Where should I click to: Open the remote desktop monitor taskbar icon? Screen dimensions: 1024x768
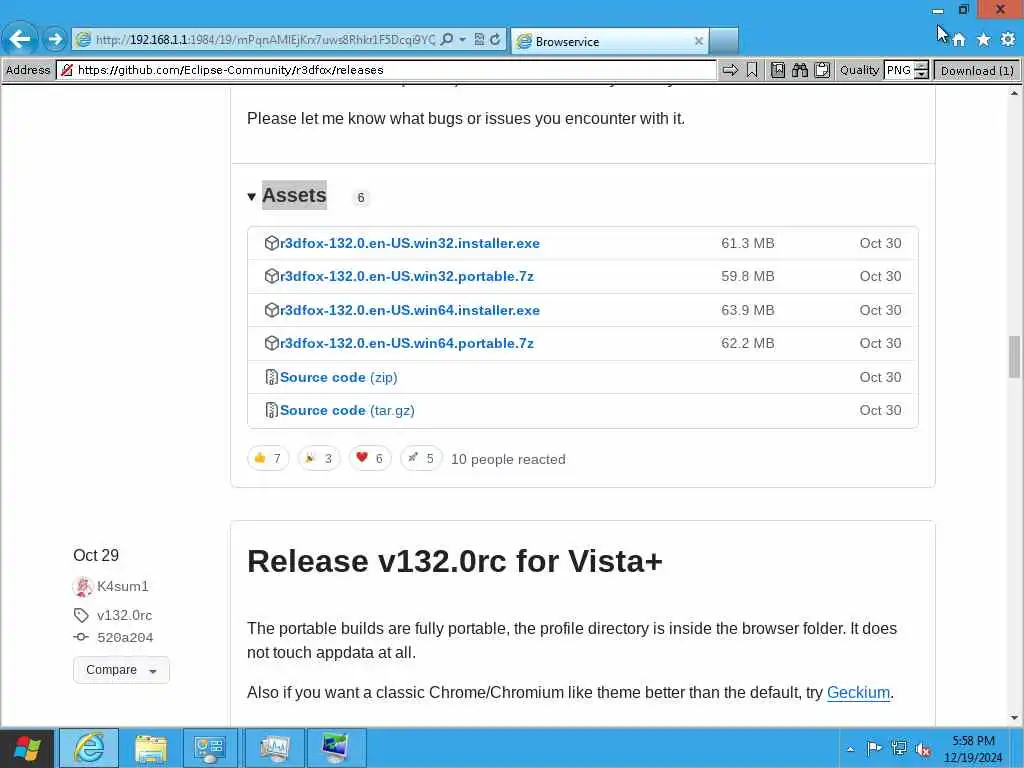[336, 748]
